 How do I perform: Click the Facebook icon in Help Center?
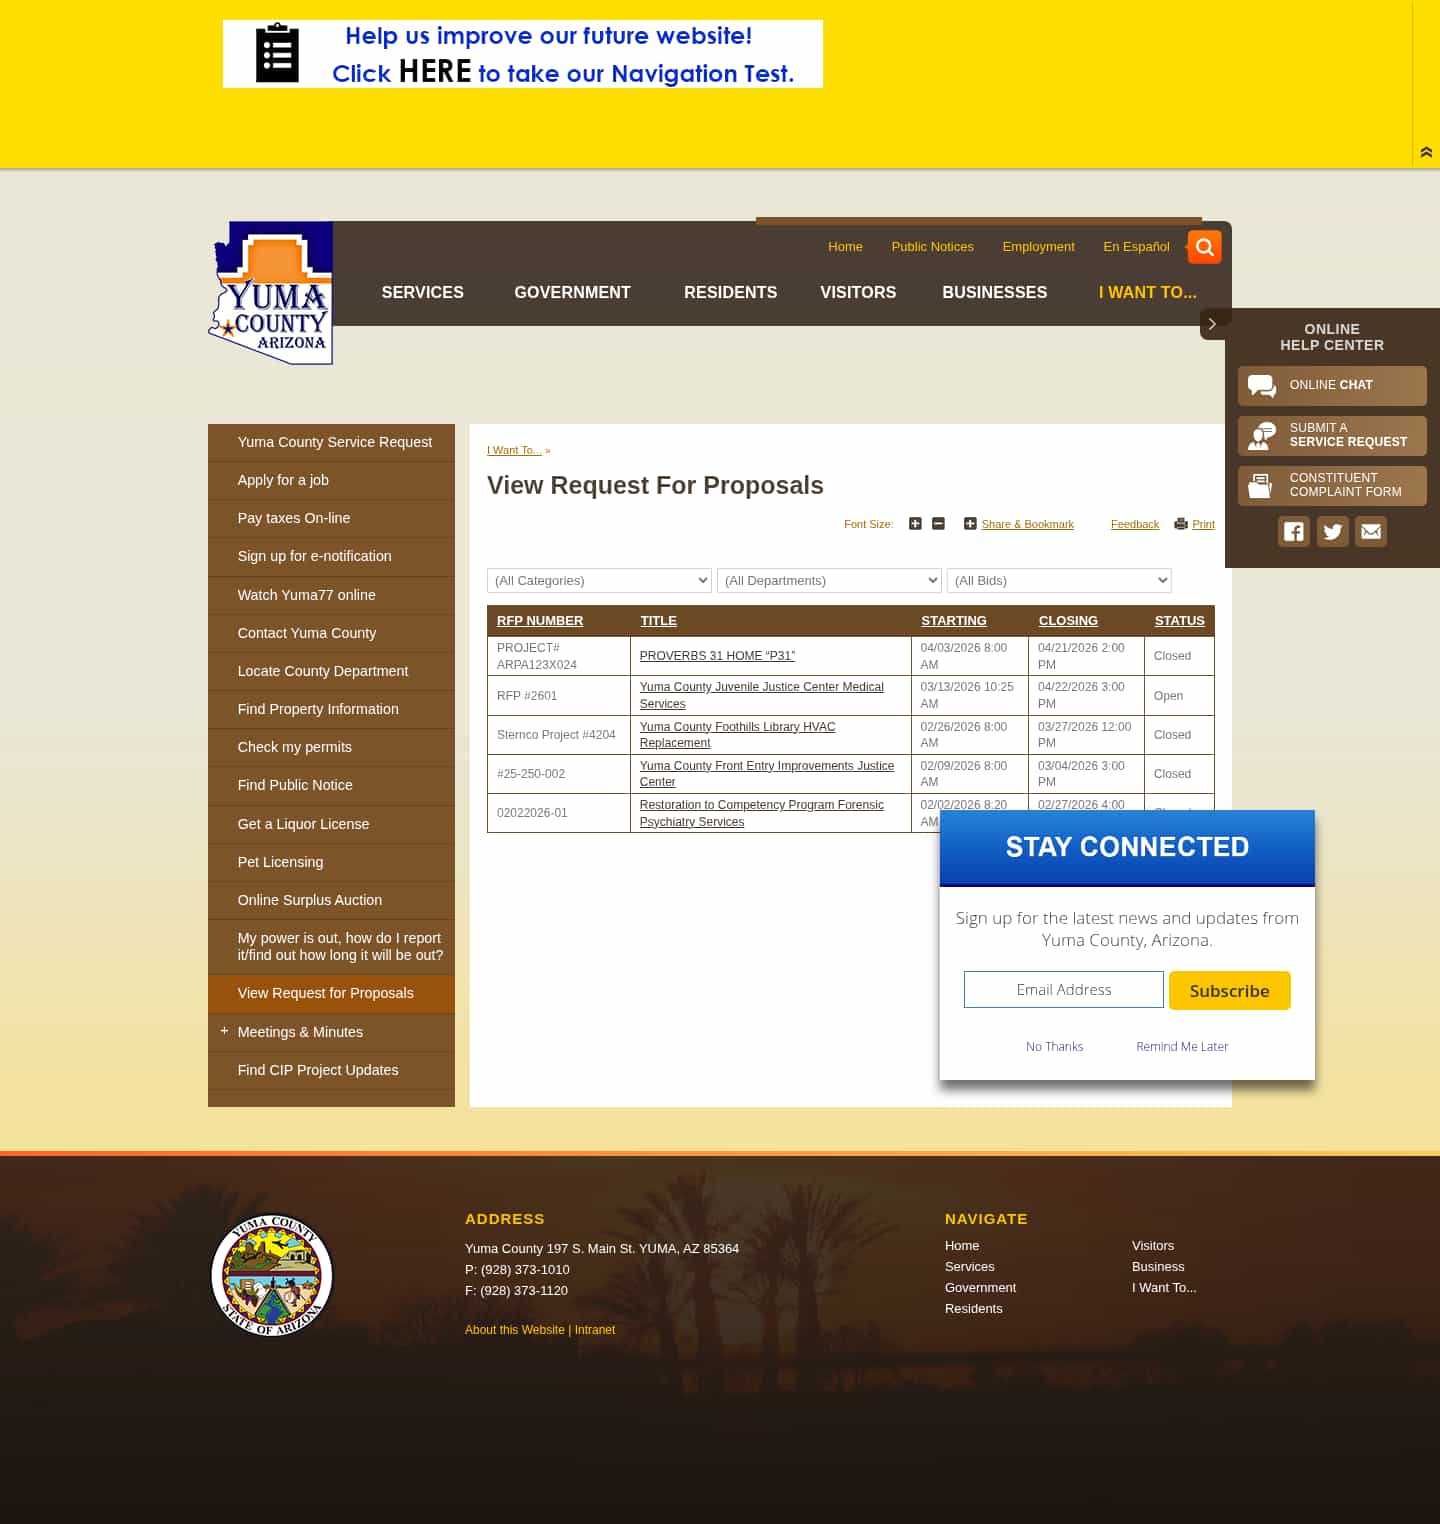point(1293,531)
